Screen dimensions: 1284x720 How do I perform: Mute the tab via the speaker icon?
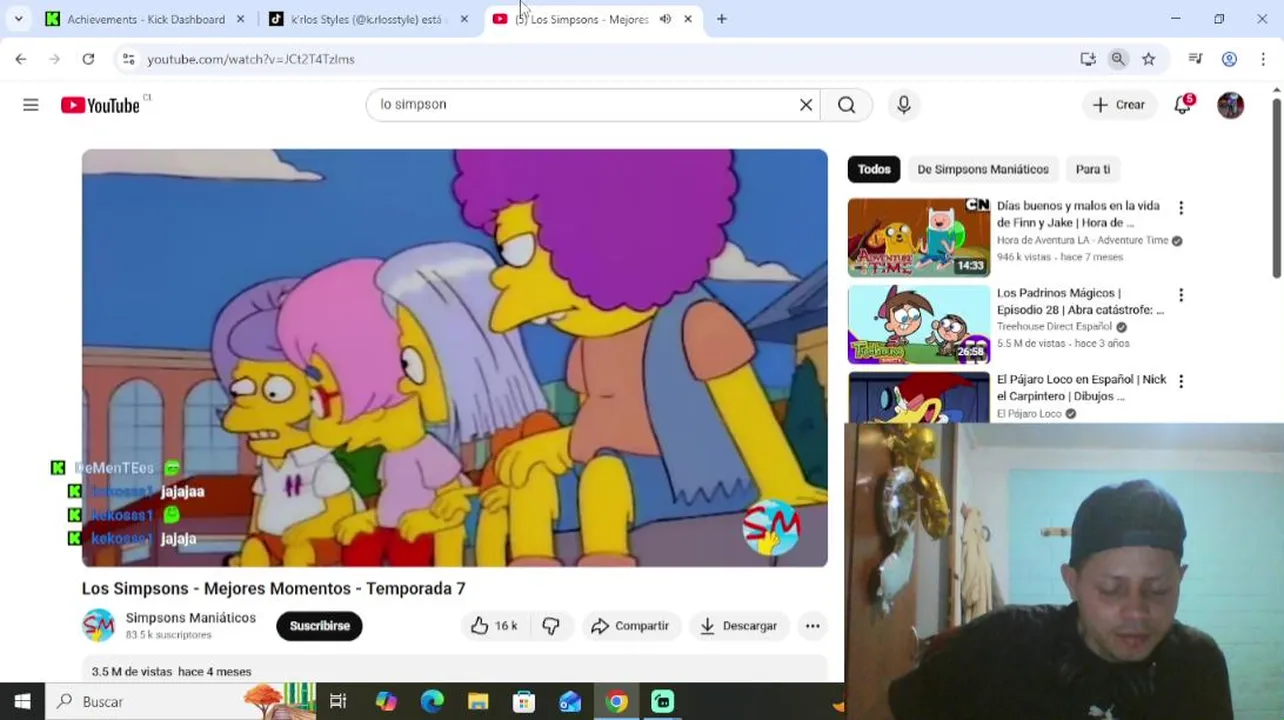665,19
